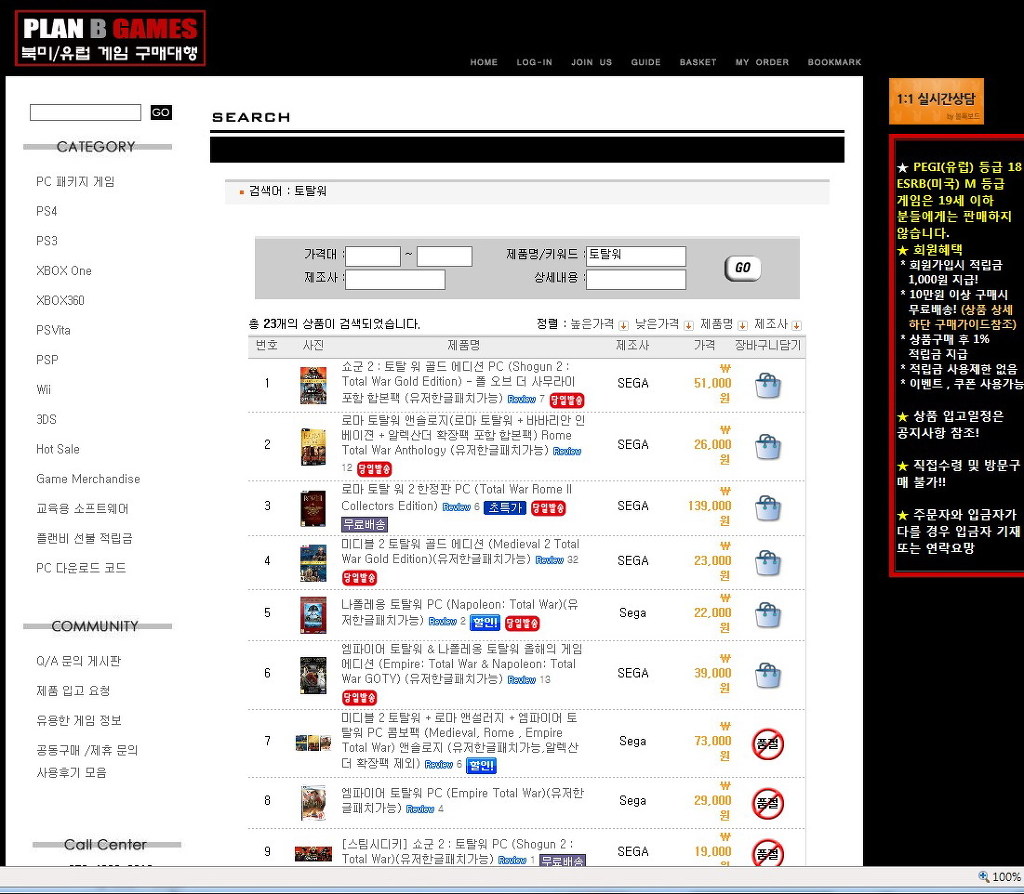1024x894 pixels.
Task: Open PS4 category
Action: 46,211
